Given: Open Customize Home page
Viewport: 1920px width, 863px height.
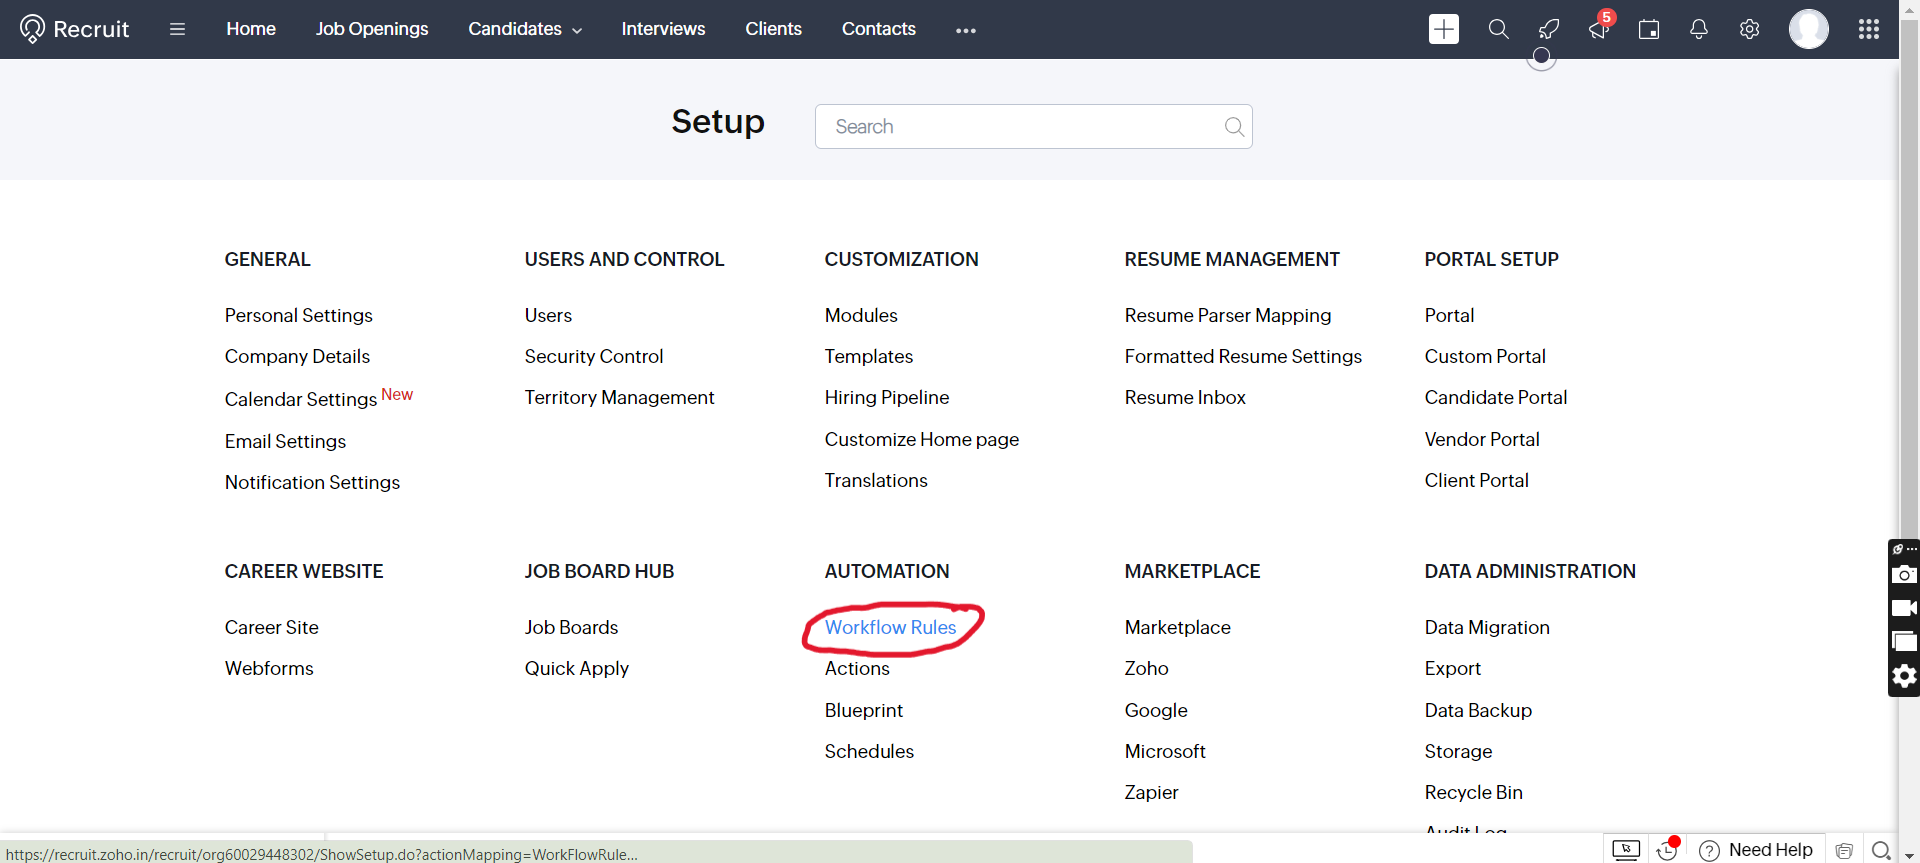Looking at the screenshot, I should 922,439.
